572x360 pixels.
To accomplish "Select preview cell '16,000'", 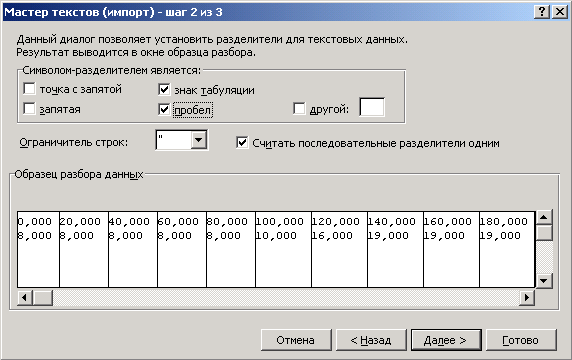I will click(332, 236).
